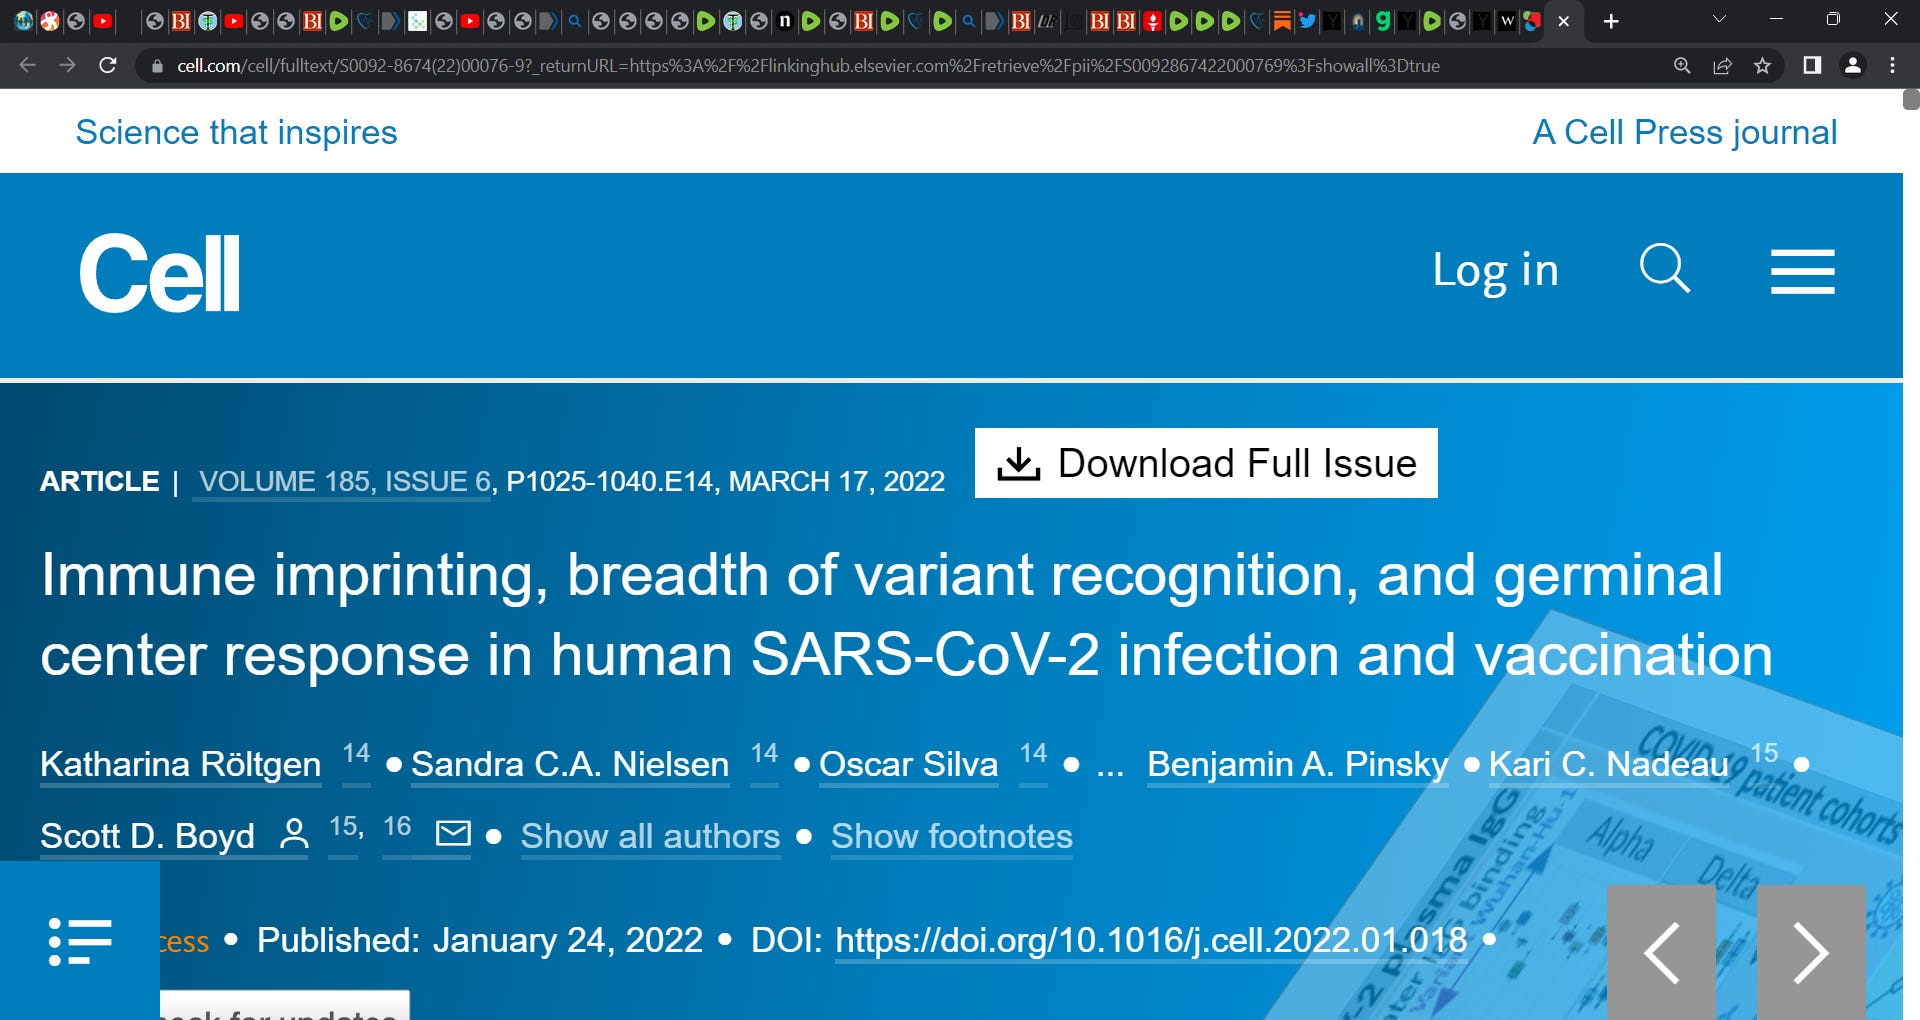The height and width of the screenshot is (1020, 1920).
Task: Open author Oscar Silva
Action: coord(908,764)
